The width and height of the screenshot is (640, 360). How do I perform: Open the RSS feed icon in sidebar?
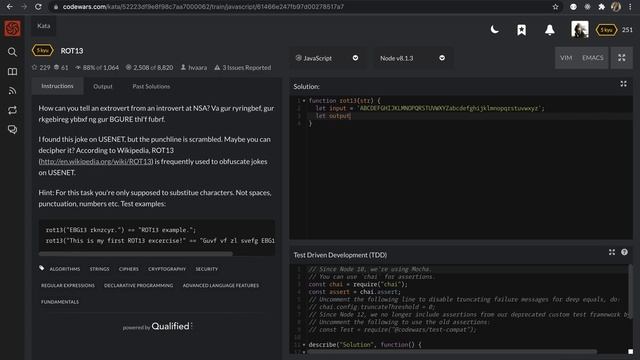point(12,91)
